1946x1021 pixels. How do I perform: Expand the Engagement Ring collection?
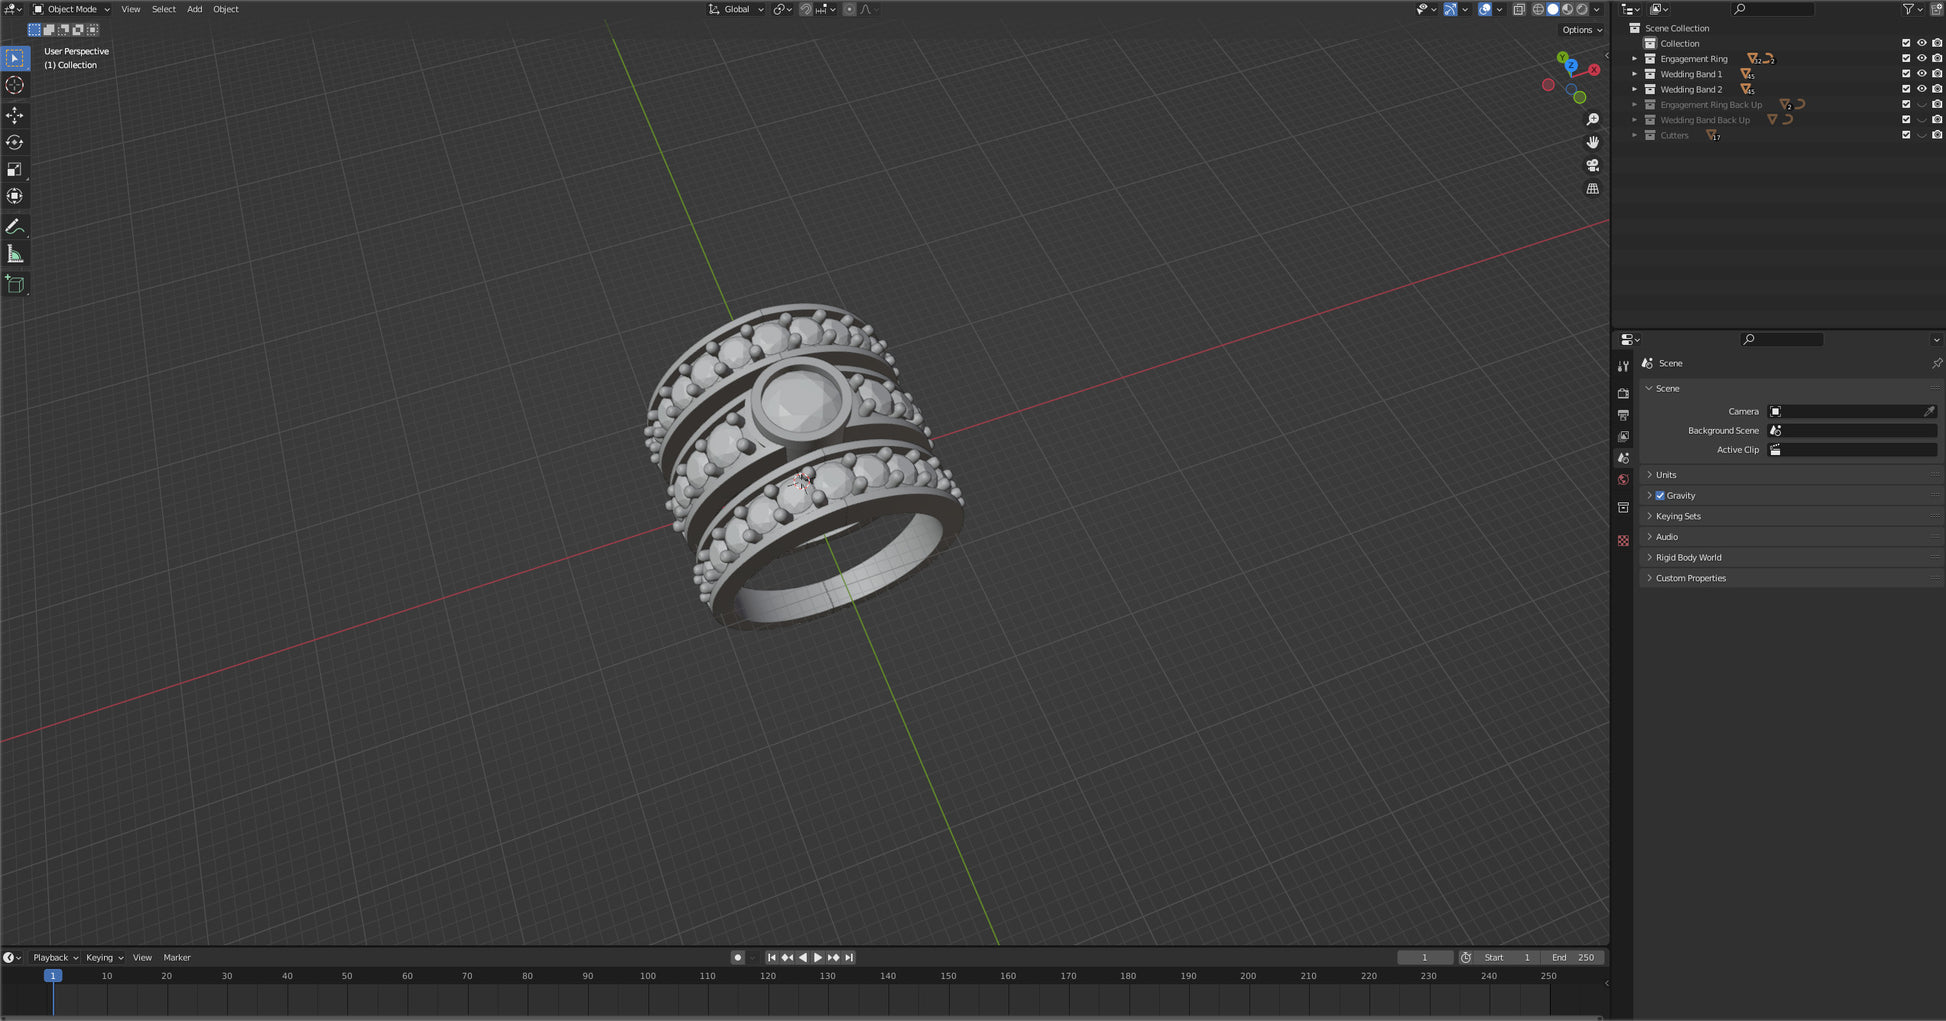point(1635,58)
